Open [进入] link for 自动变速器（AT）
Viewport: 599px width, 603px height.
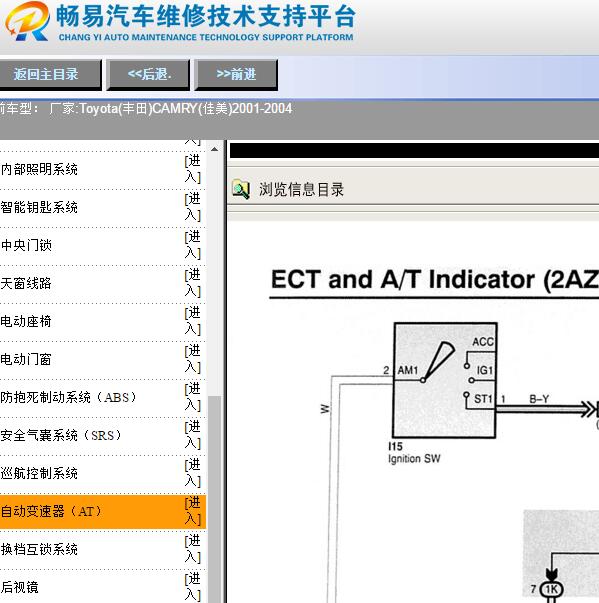(193, 511)
